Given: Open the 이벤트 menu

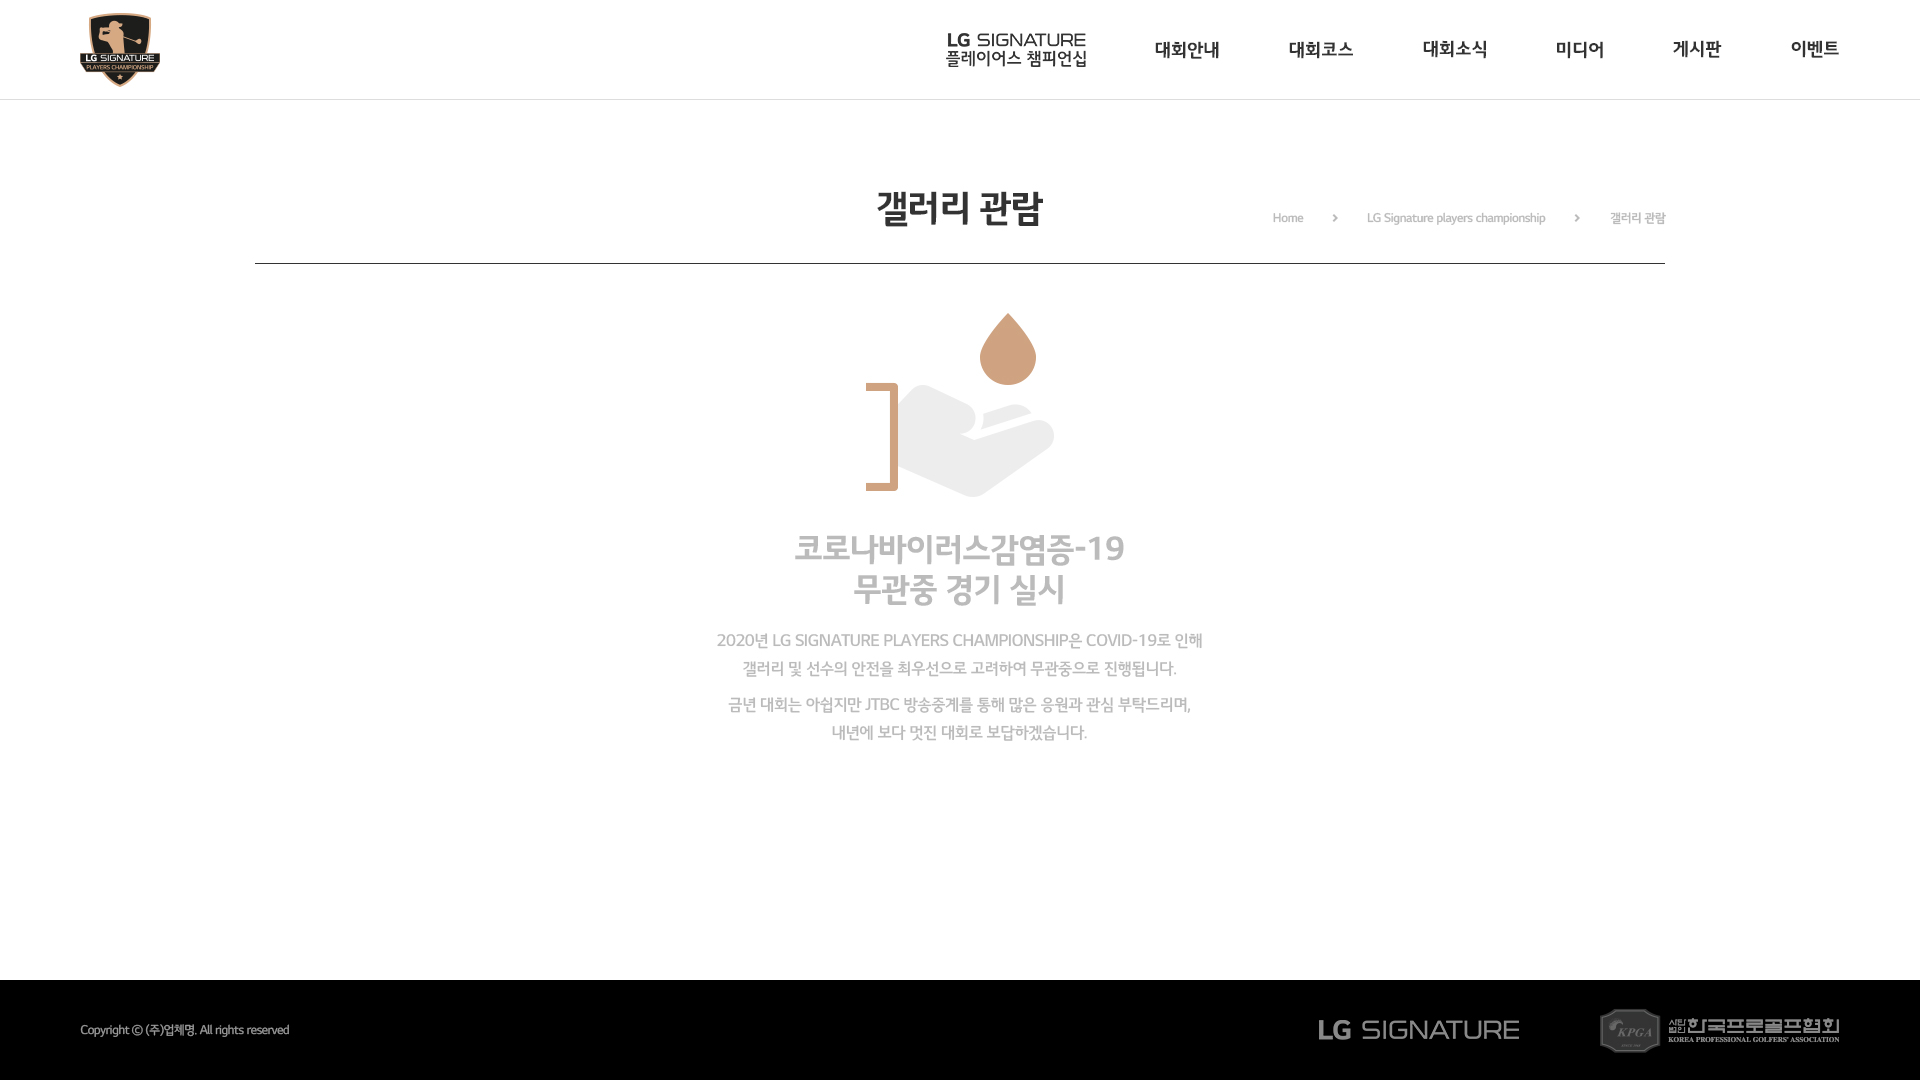Looking at the screenshot, I should [x=1815, y=49].
